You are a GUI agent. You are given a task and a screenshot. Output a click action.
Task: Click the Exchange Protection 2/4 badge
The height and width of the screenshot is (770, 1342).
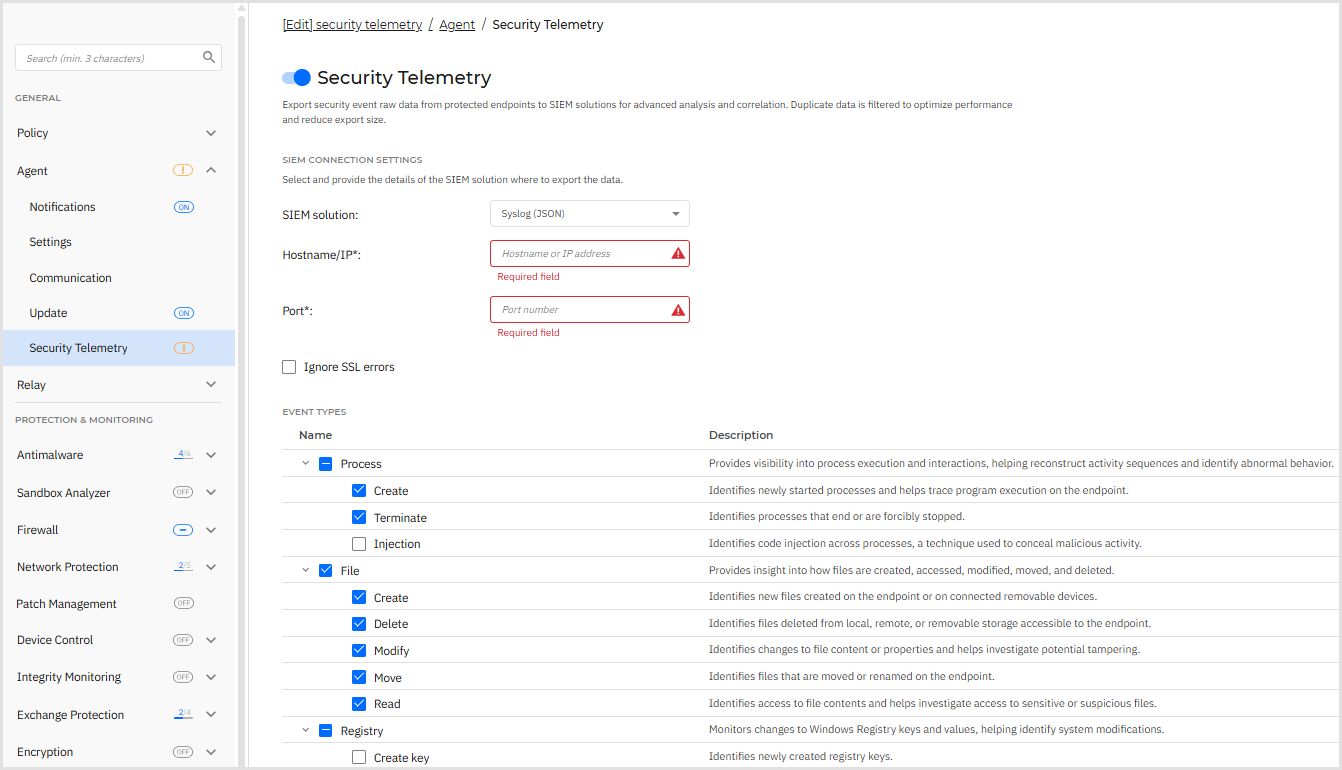[x=184, y=714]
